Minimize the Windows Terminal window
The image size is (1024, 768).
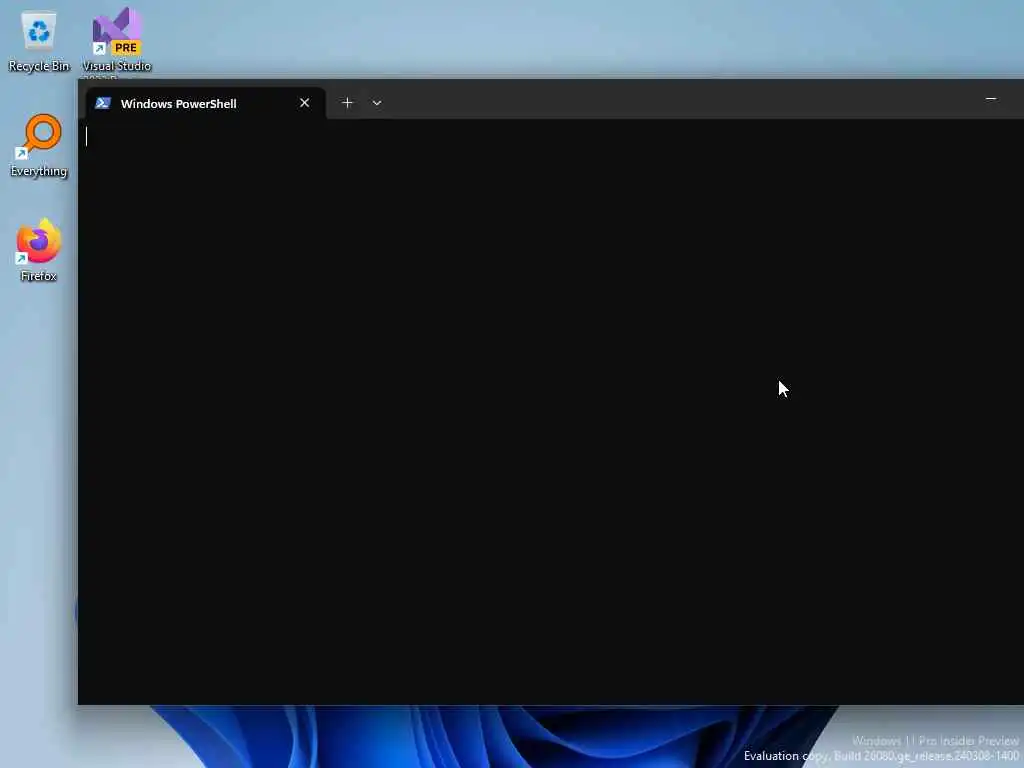tap(991, 99)
